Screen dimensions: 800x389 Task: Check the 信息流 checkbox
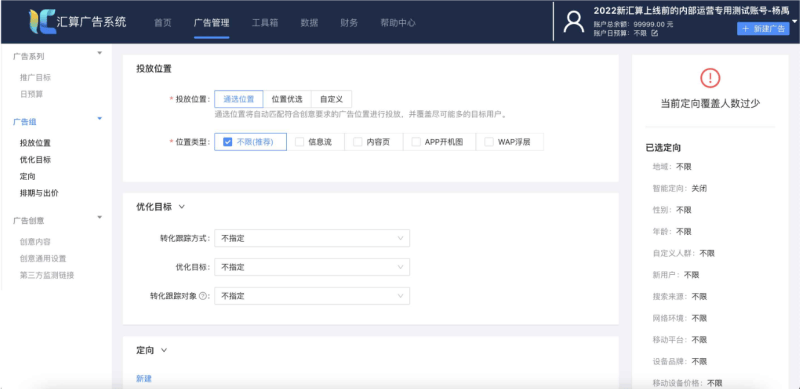299,142
